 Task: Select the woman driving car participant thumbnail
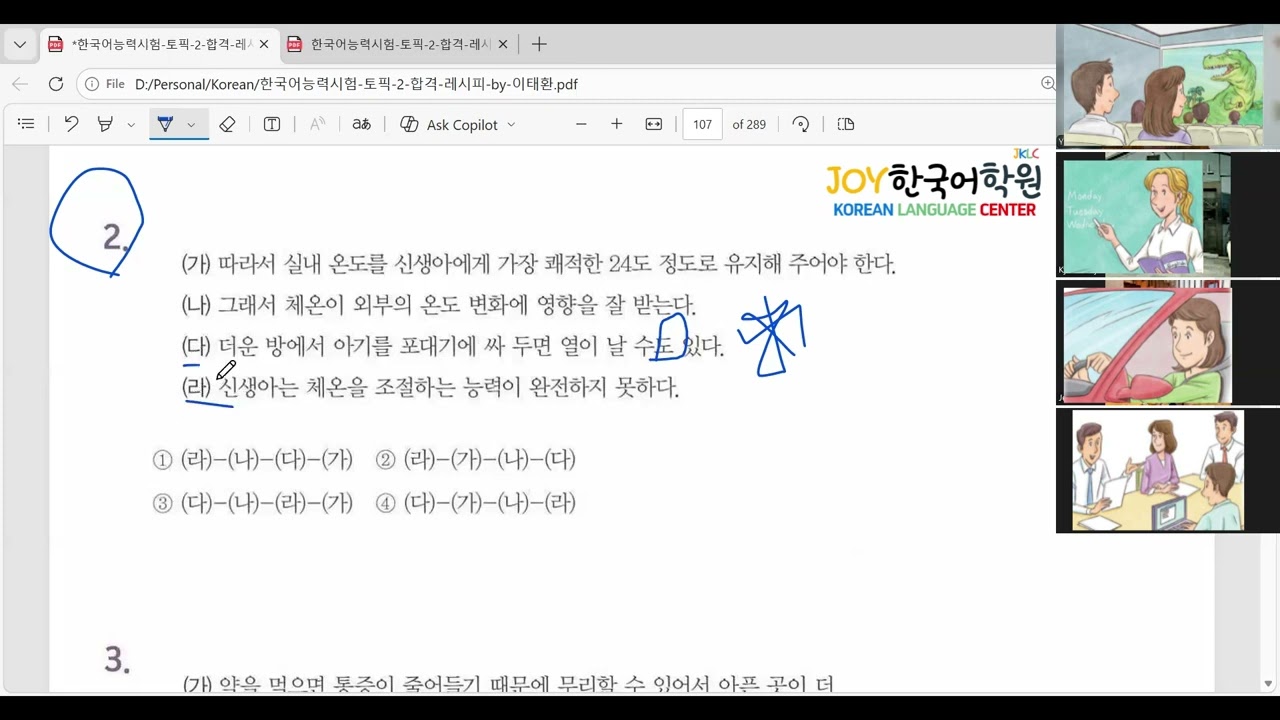pos(1146,344)
